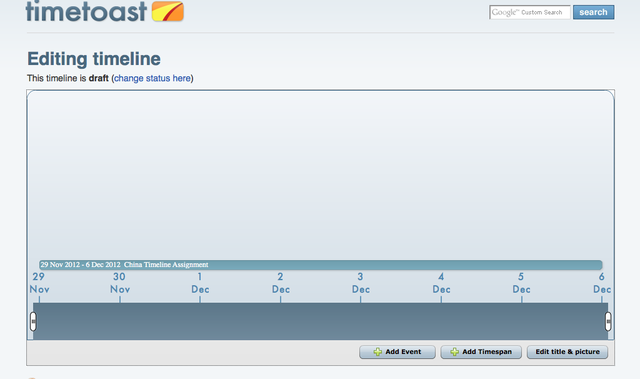
Task: Open the 'change status here' link
Action: point(152,78)
